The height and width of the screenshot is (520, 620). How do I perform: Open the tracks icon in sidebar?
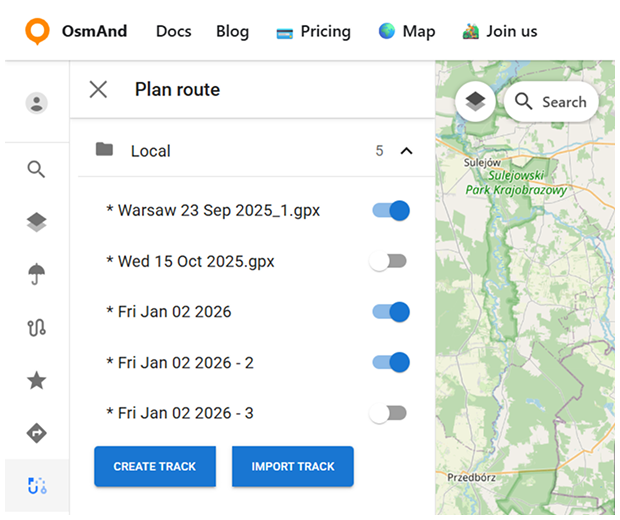[x=37, y=328]
